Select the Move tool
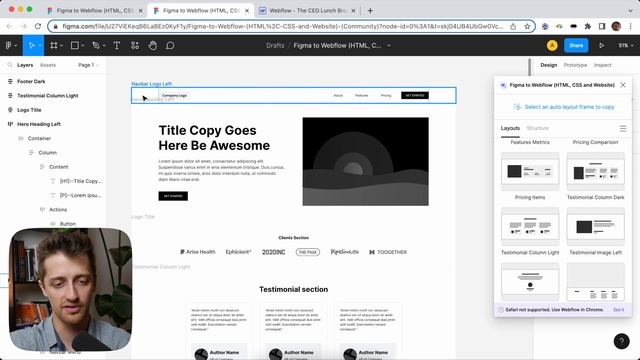The image size is (640, 360). [x=31, y=46]
